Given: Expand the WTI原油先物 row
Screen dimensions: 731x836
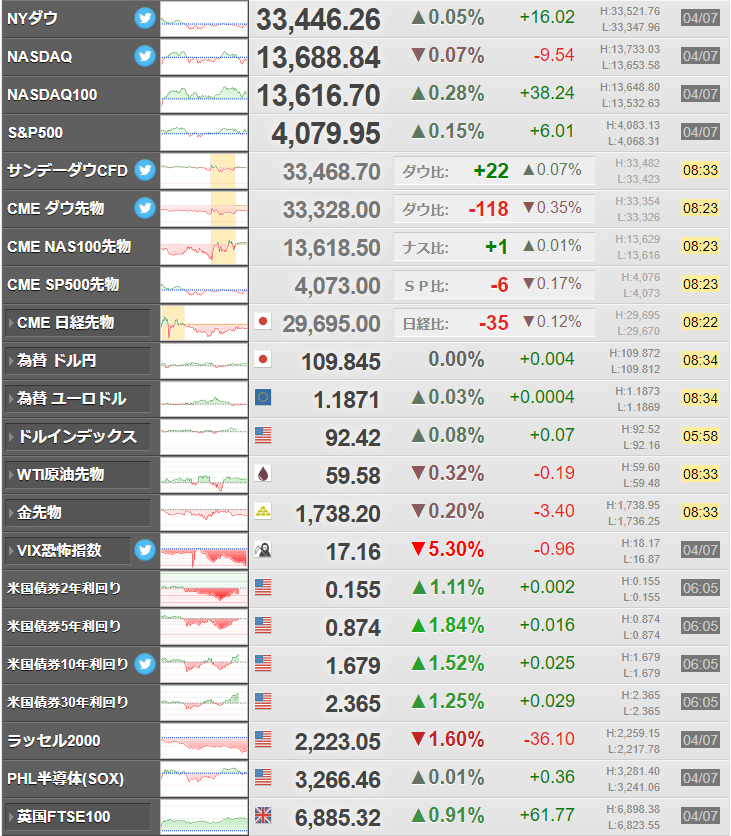Looking at the screenshot, I should point(77,475).
